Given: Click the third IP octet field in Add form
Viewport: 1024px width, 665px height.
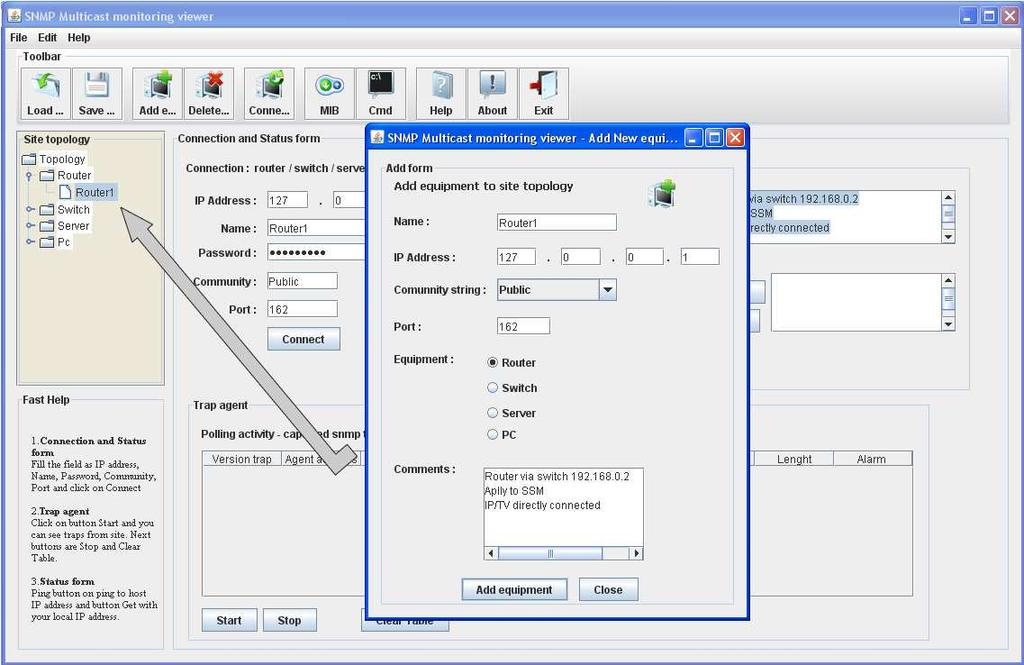Looking at the screenshot, I should pyautogui.click(x=645, y=257).
